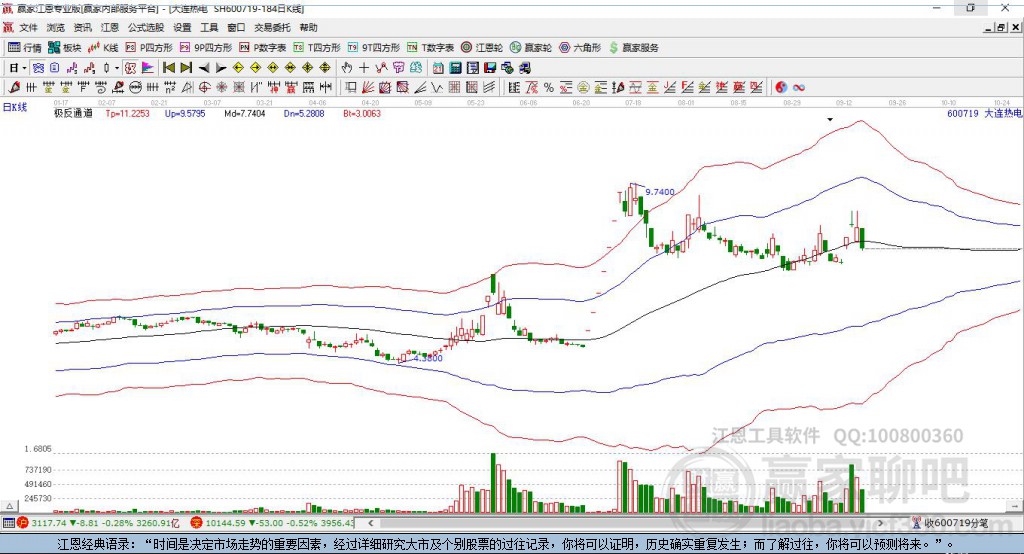Click the Md=7.7404 indicator value
Viewport: 1024px width, 554px height.
245,114
